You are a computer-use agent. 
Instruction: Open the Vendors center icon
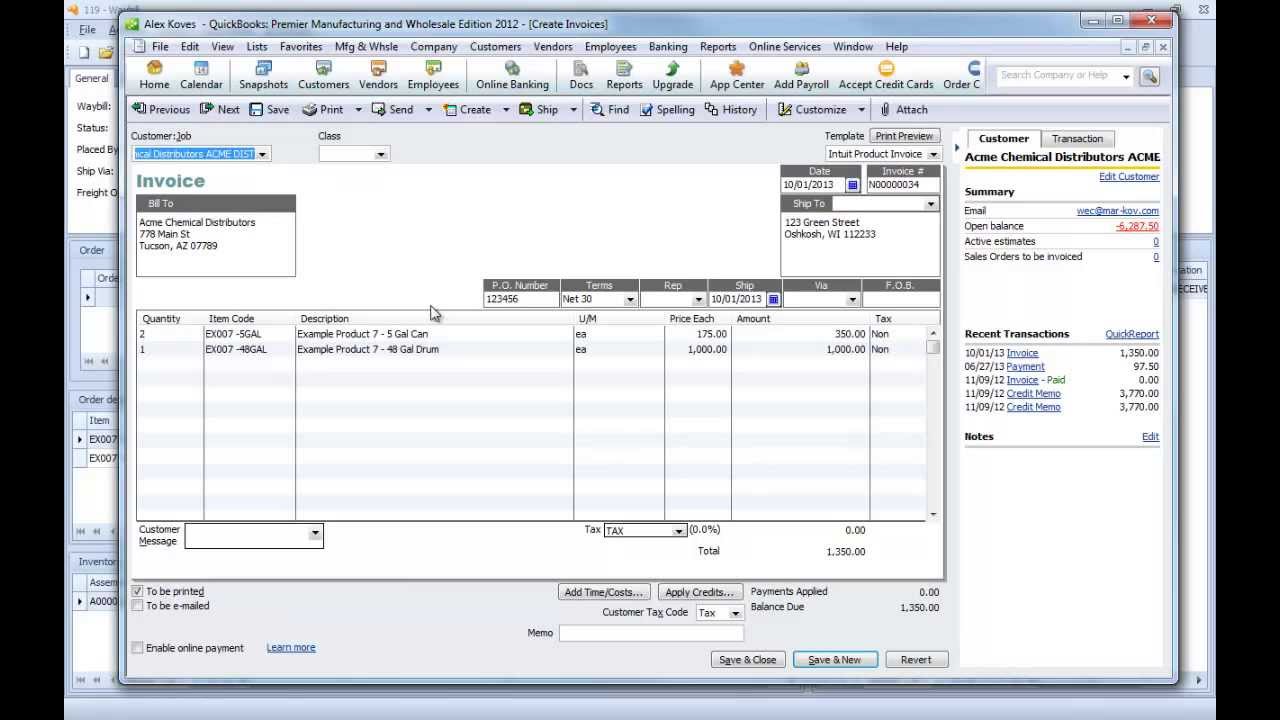pyautogui.click(x=378, y=75)
